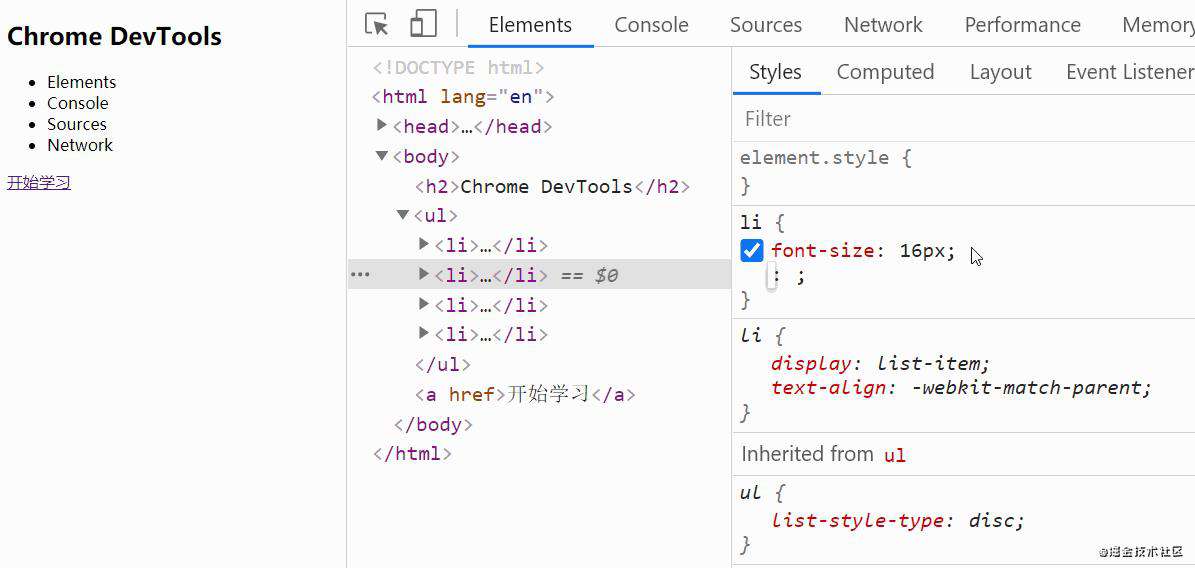
Task: Expand the first li node
Action: (x=424, y=244)
